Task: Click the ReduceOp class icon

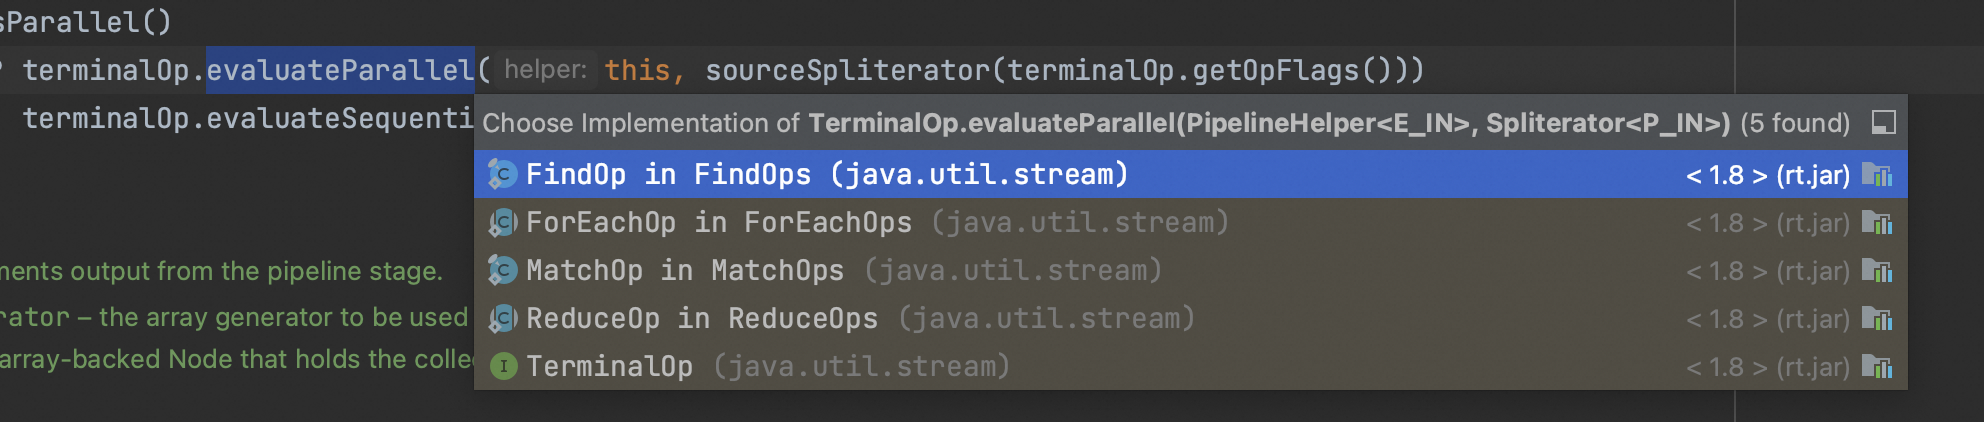Action: 502,319
